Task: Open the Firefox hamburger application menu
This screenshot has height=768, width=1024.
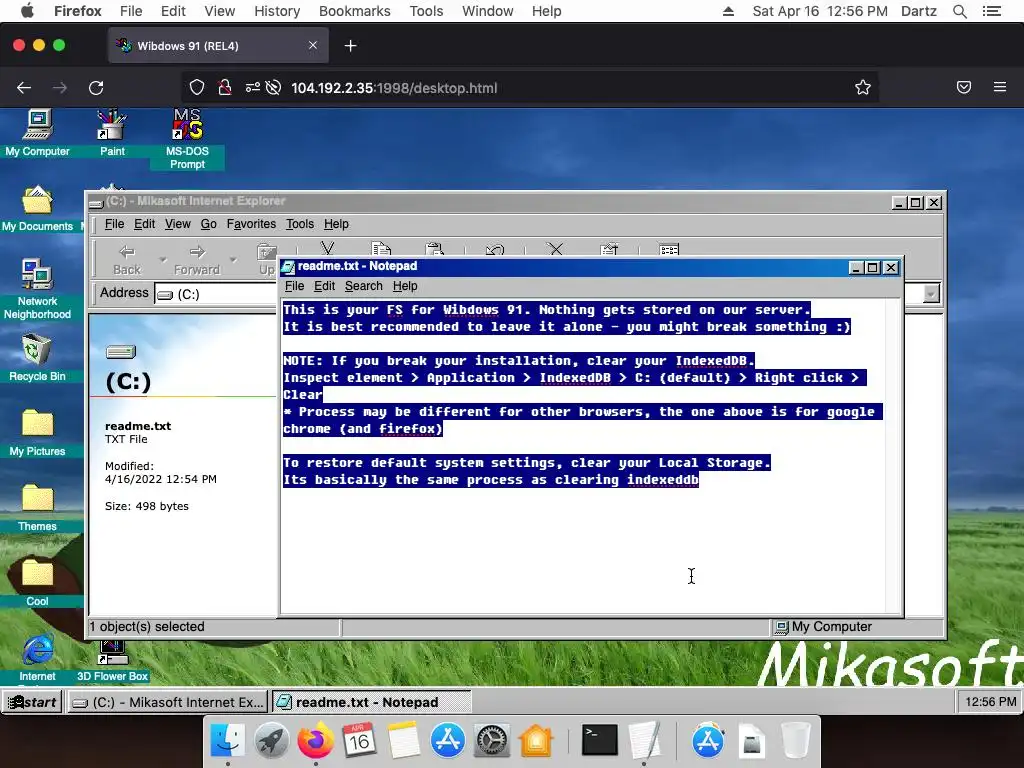Action: coord(1000,87)
